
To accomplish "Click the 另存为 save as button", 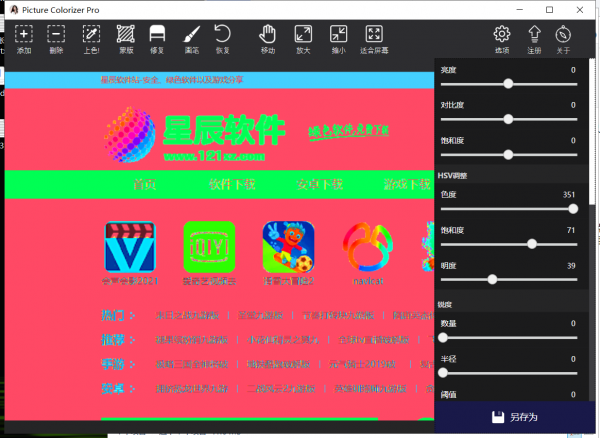I will 515,417.
